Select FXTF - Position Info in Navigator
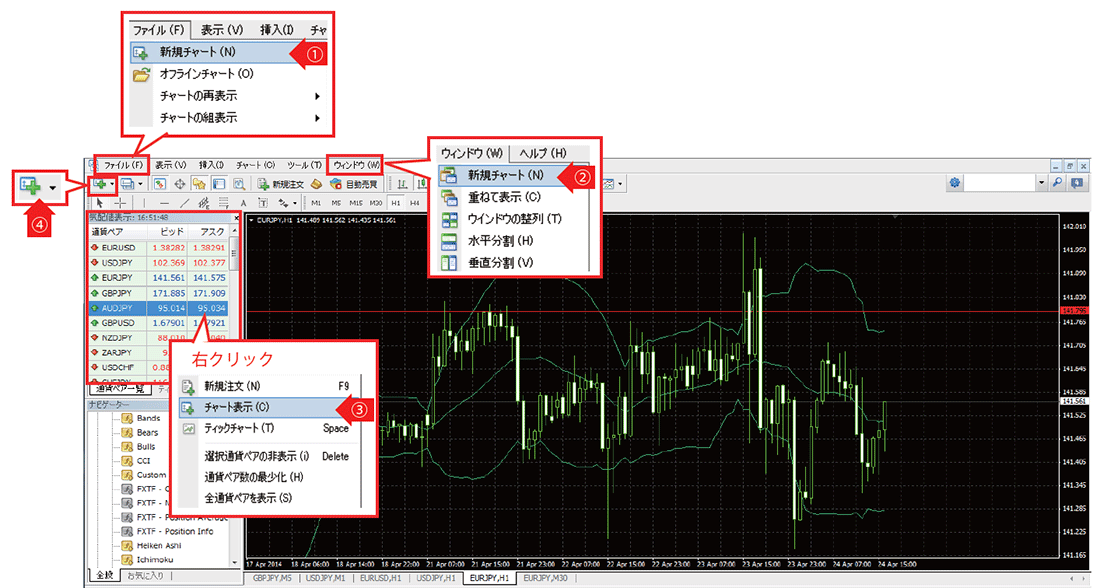 (175, 531)
